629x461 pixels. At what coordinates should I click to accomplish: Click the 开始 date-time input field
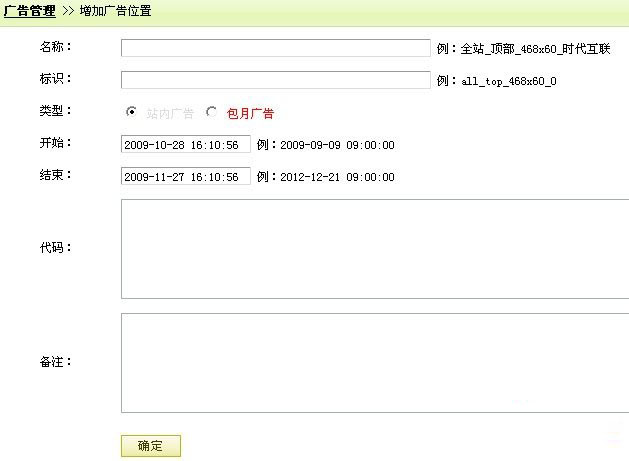point(185,145)
